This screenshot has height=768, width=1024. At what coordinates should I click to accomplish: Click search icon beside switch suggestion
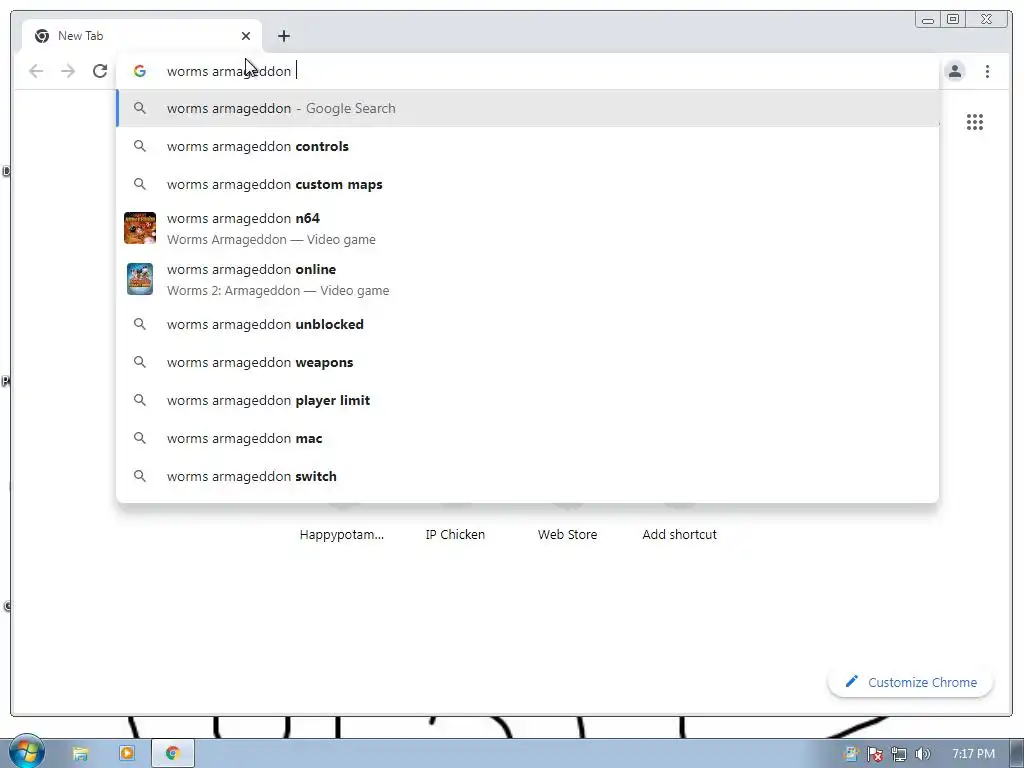coord(140,476)
